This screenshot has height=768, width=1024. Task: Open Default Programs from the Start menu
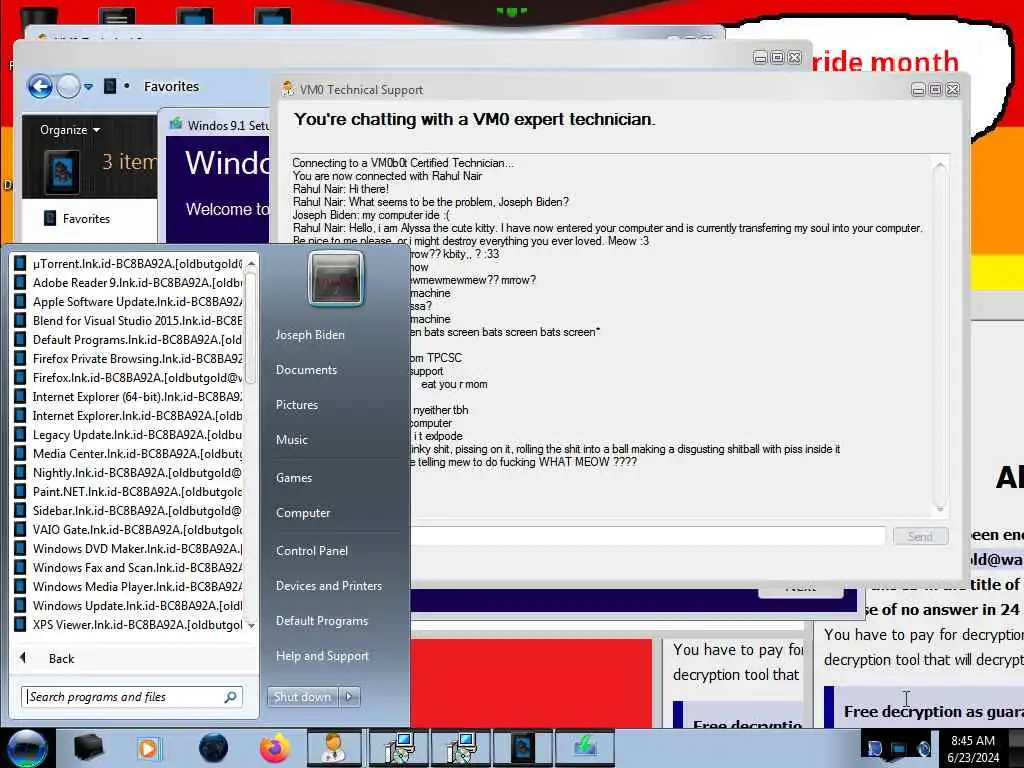click(x=321, y=621)
